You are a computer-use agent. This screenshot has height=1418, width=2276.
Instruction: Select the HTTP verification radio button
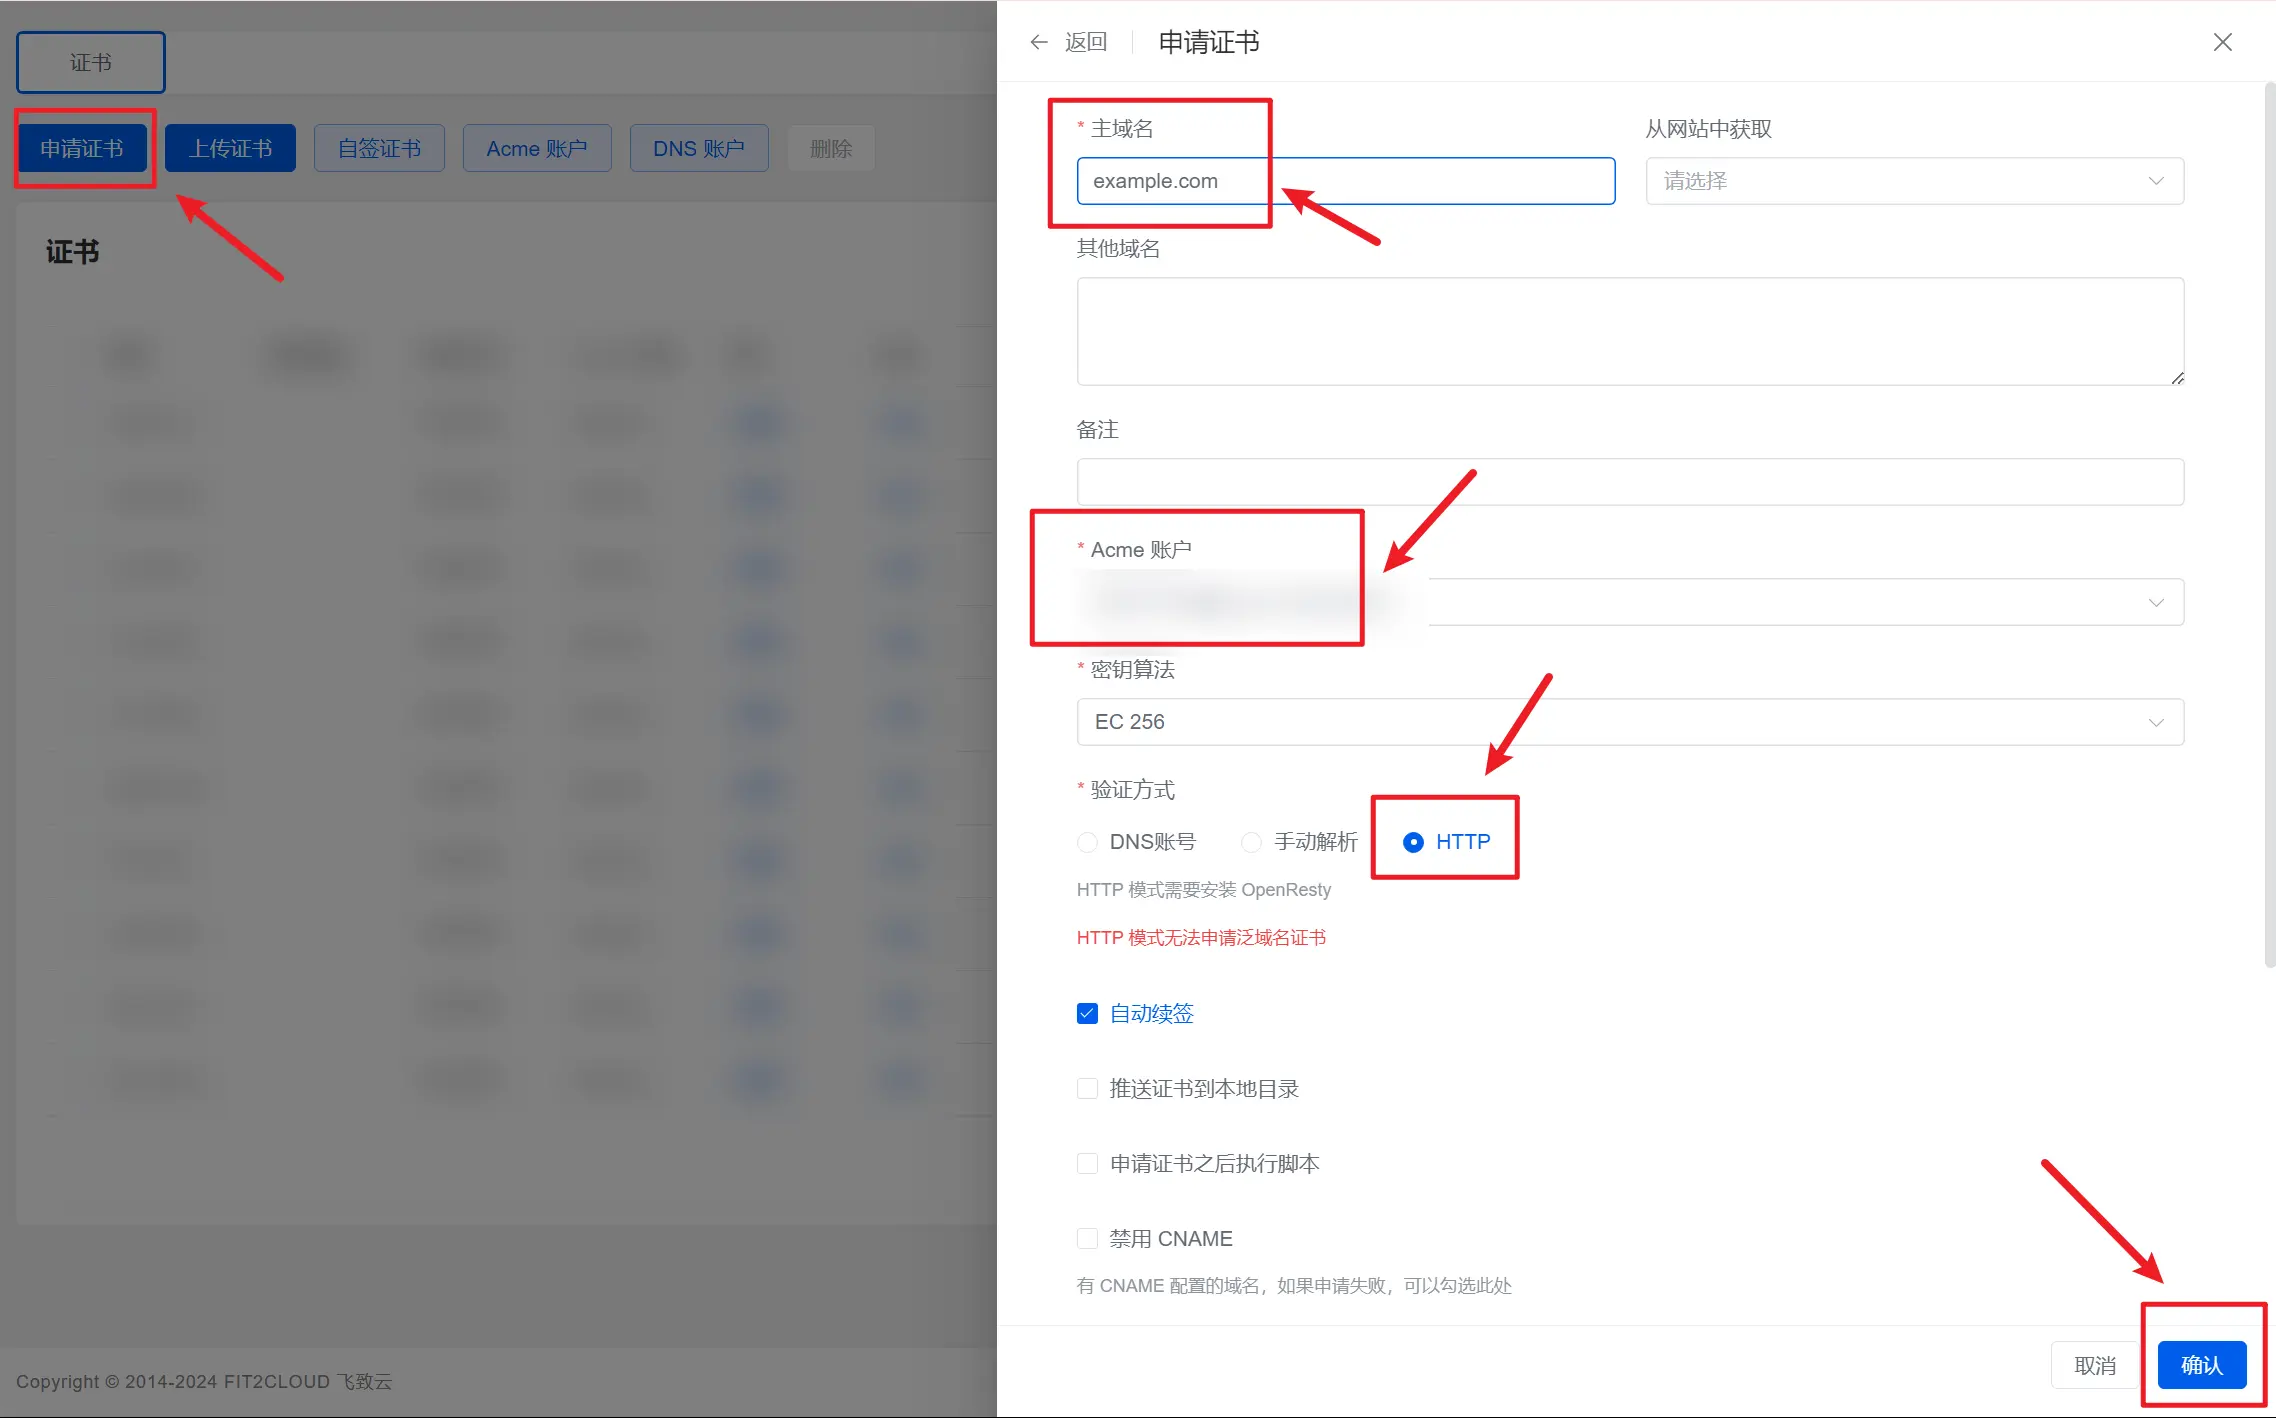pos(1413,842)
